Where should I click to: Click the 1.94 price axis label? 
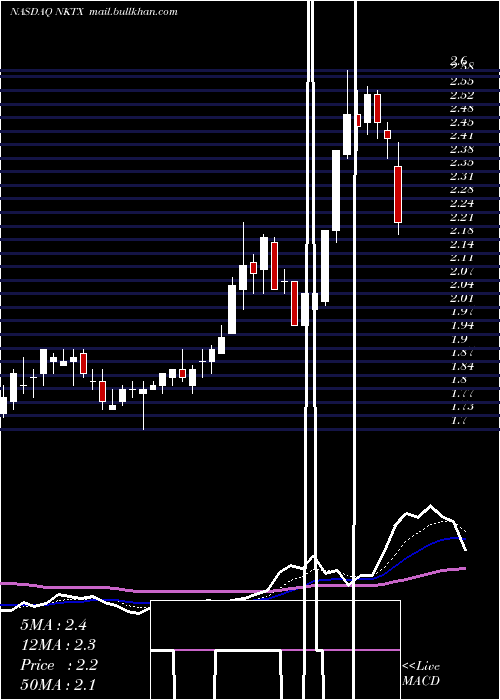click(x=462, y=325)
